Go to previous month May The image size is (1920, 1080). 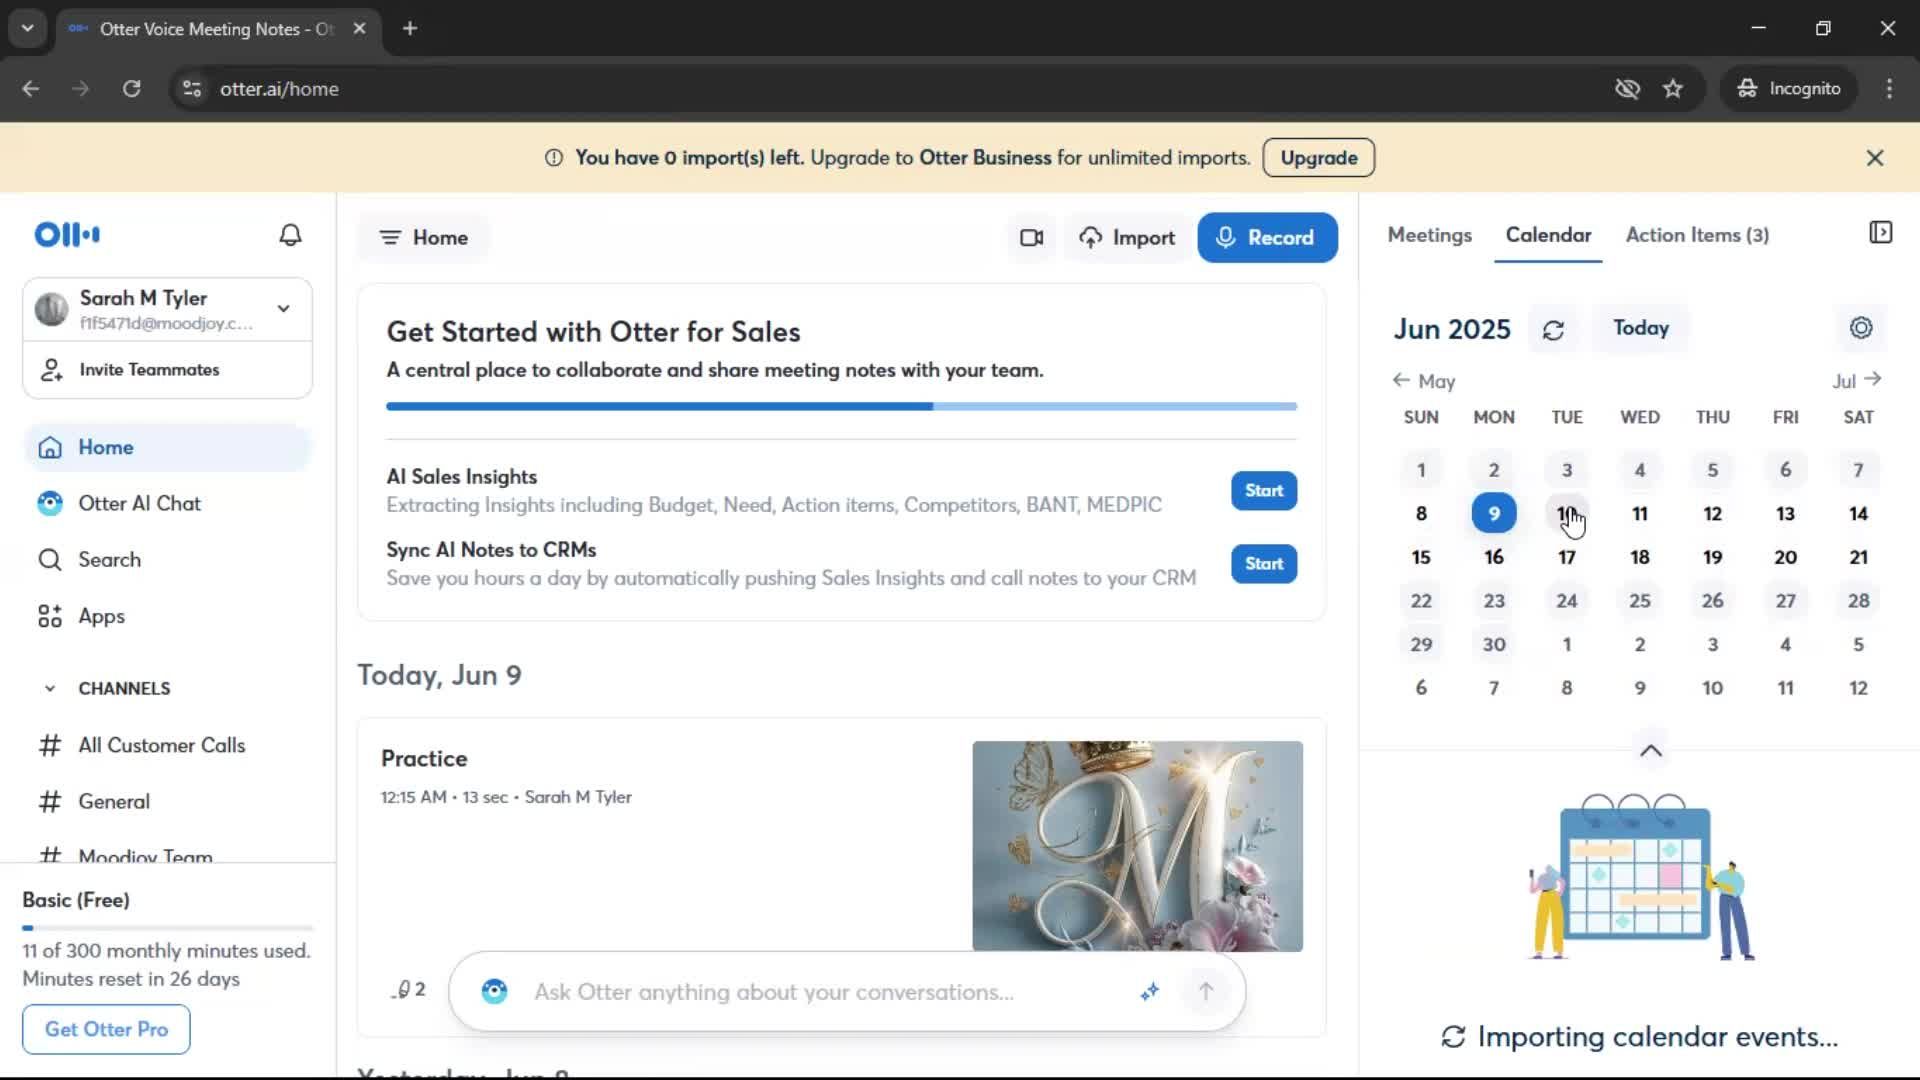[1424, 381]
